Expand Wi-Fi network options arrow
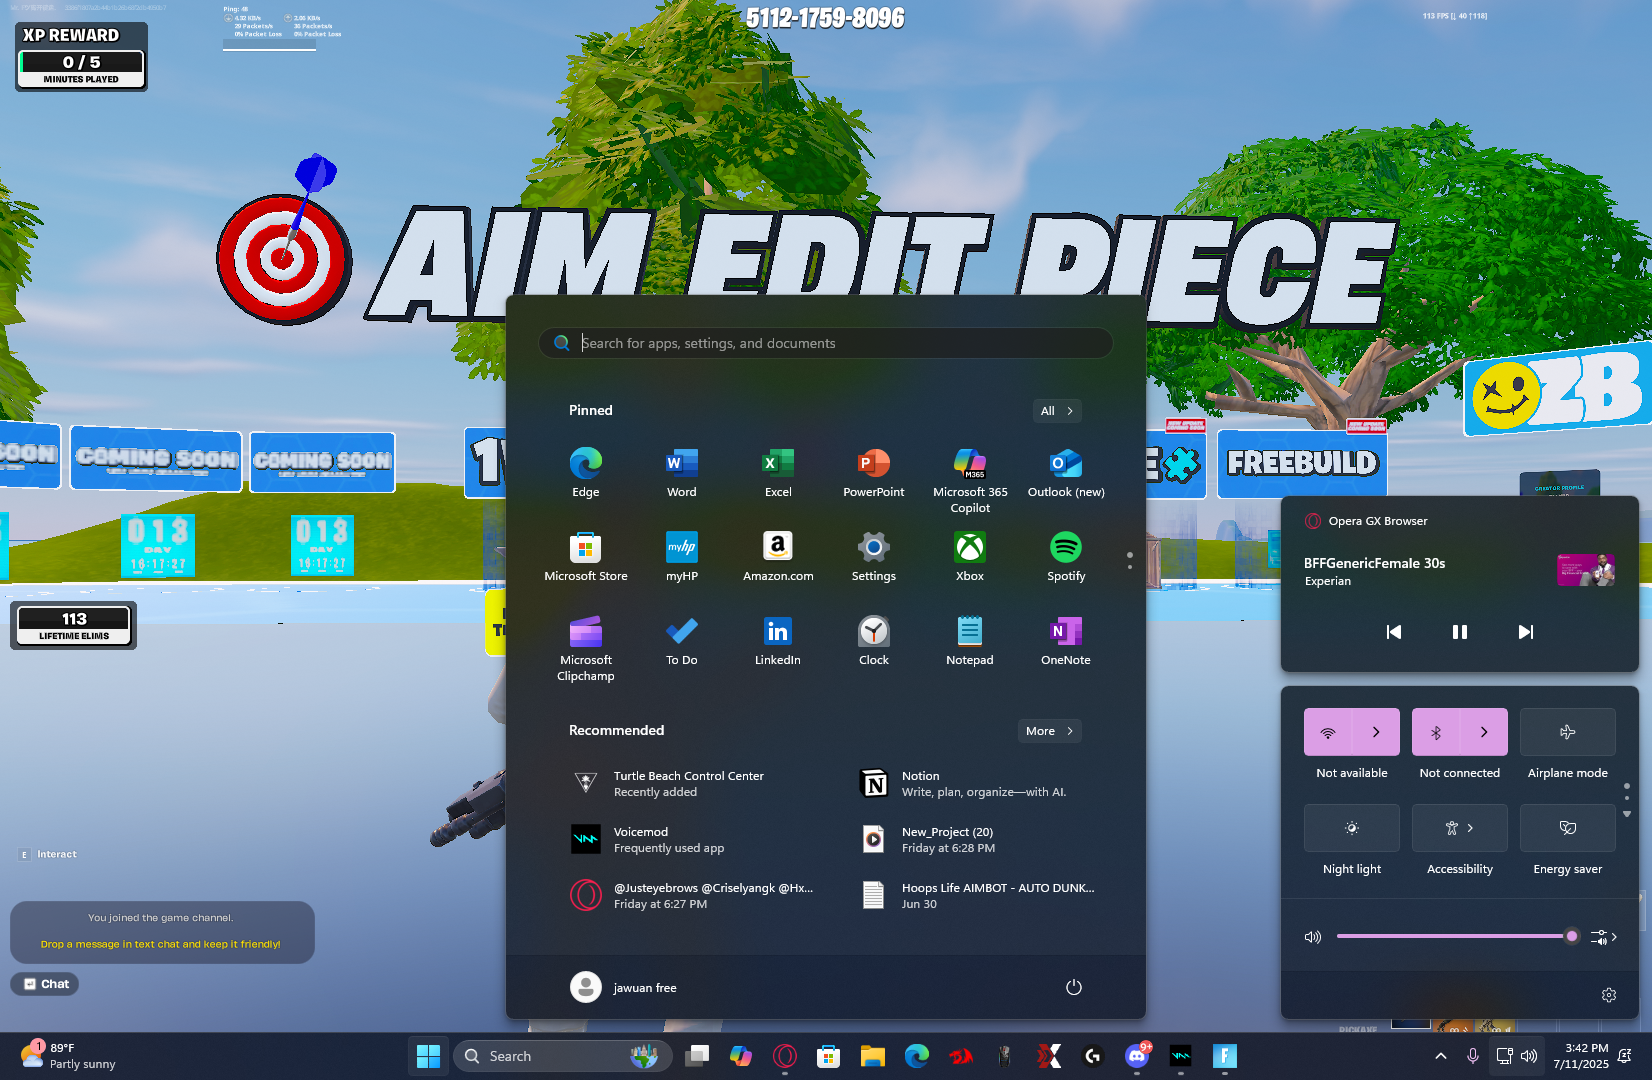This screenshot has height=1080, width=1652. point(1376,732)
